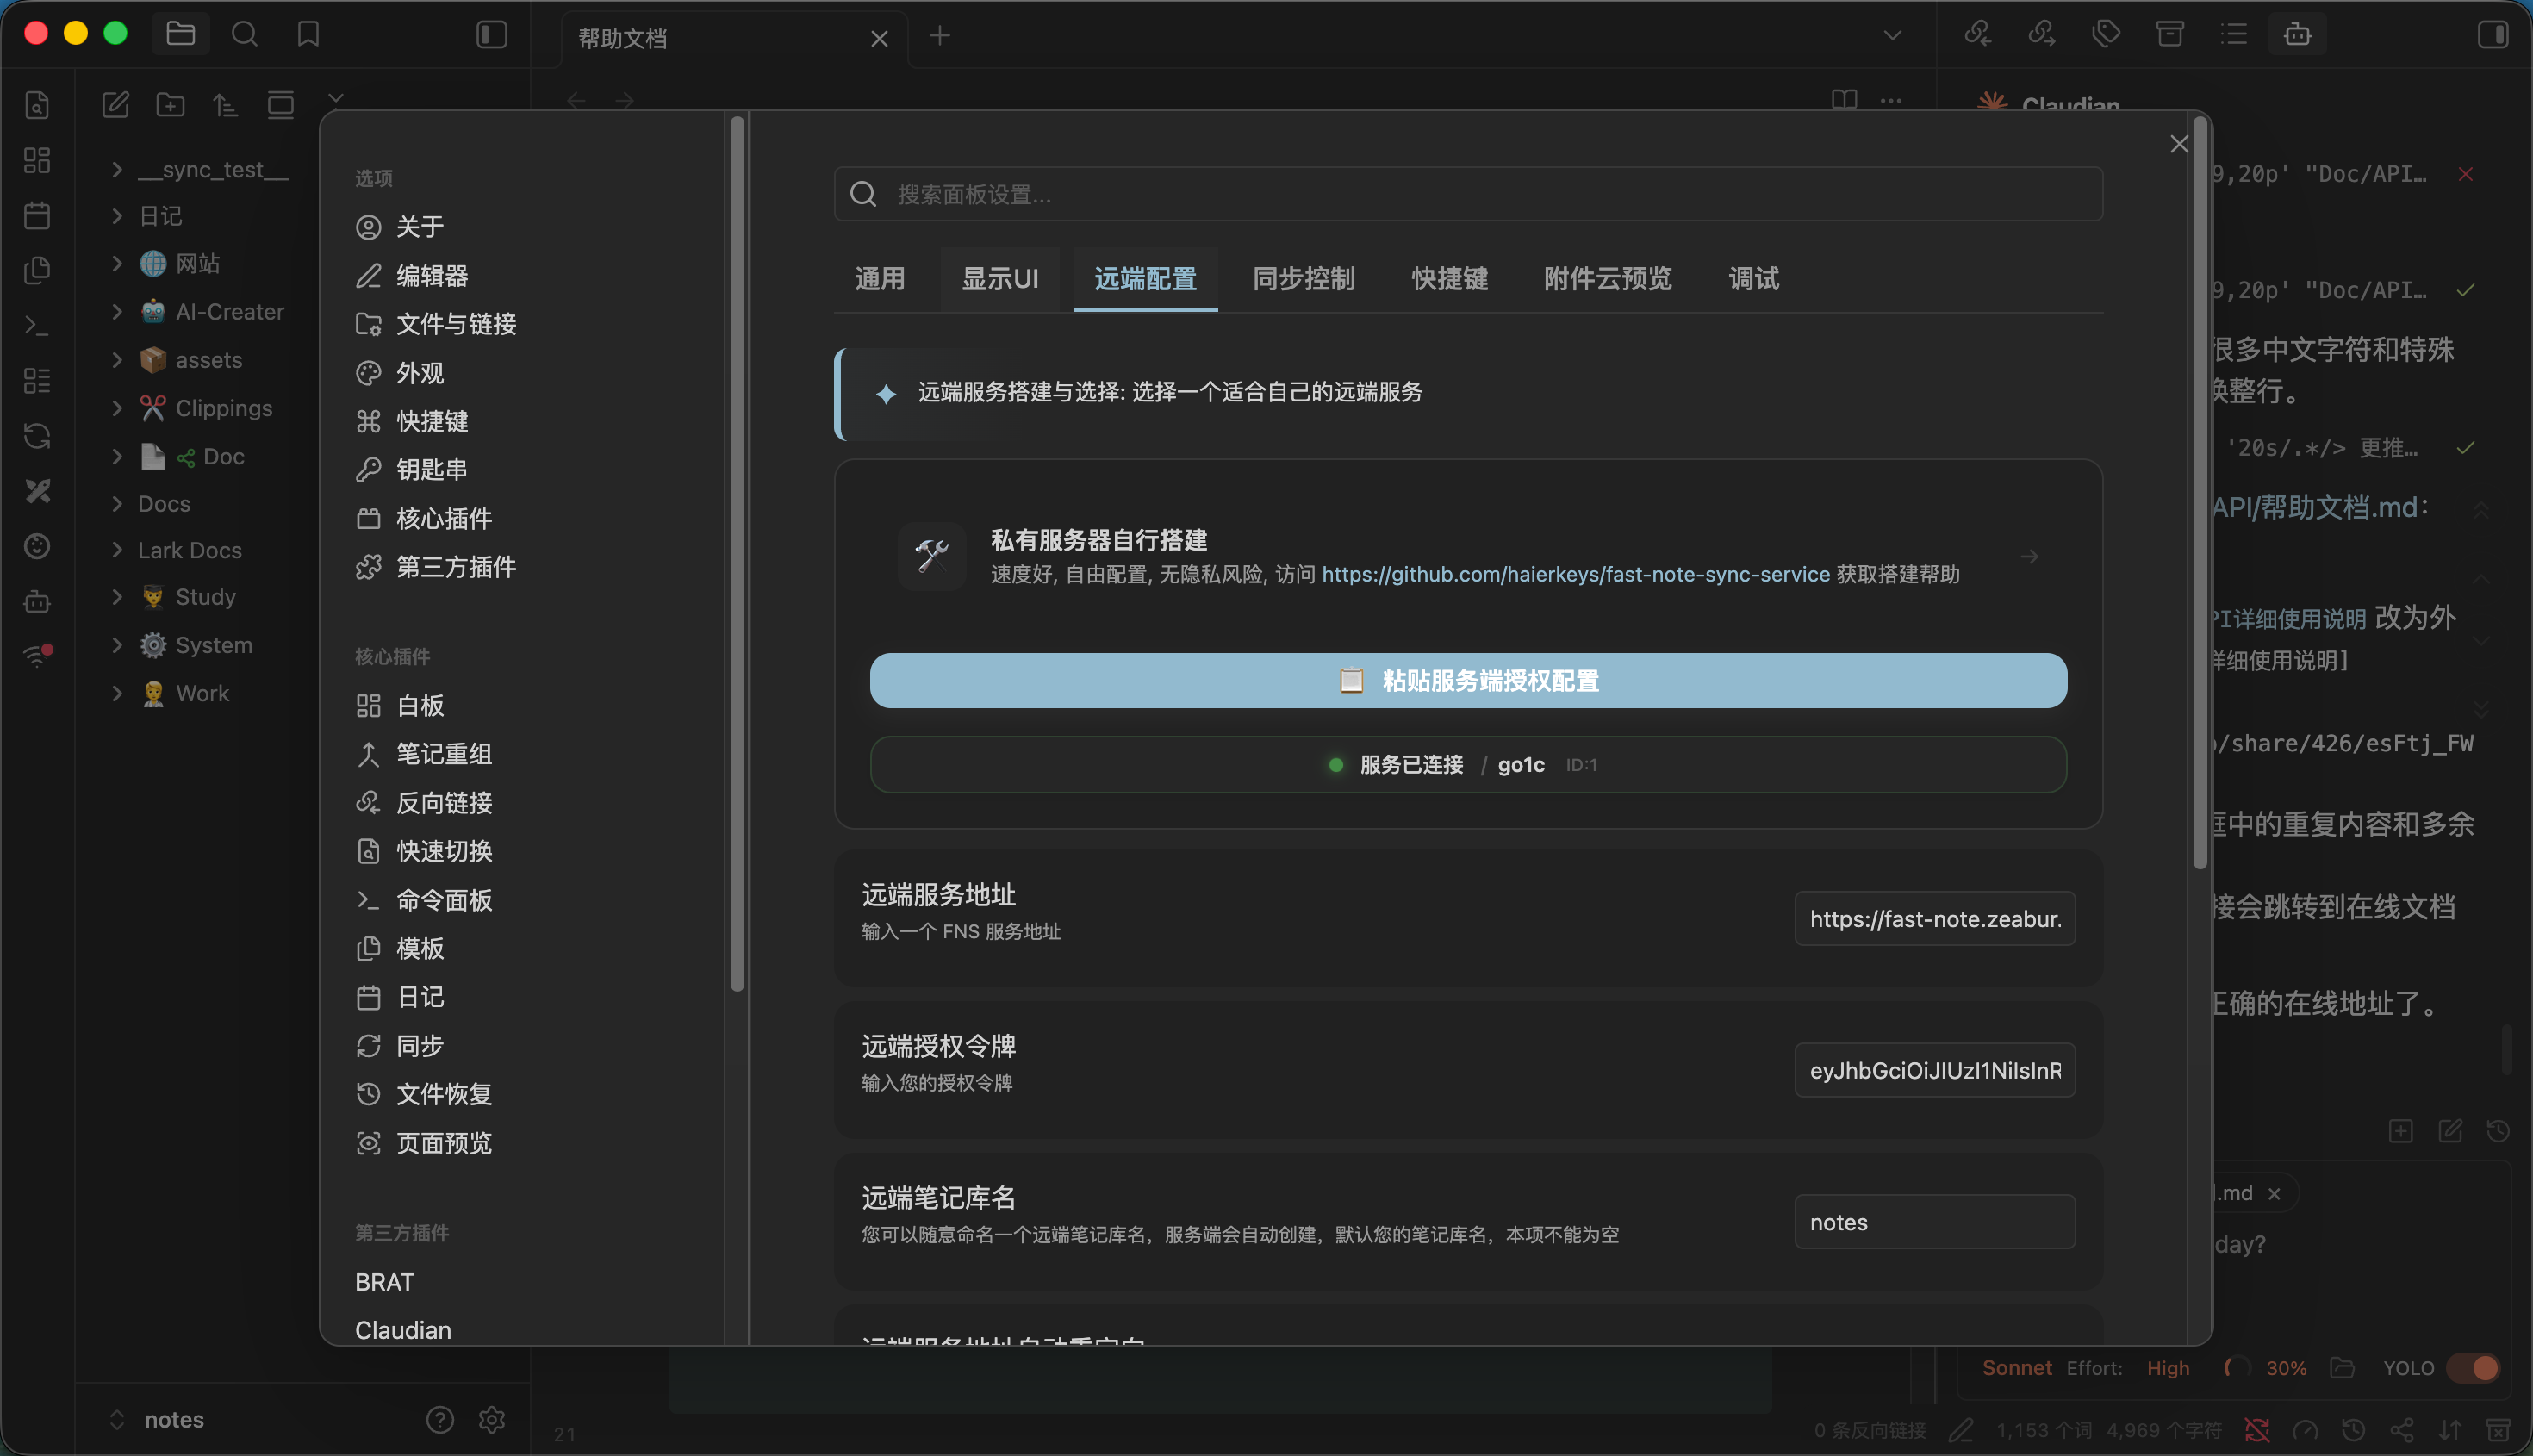Change sort order icon in file explorer
This screenshot has height=1456, width=2533.
pos(225,104)
